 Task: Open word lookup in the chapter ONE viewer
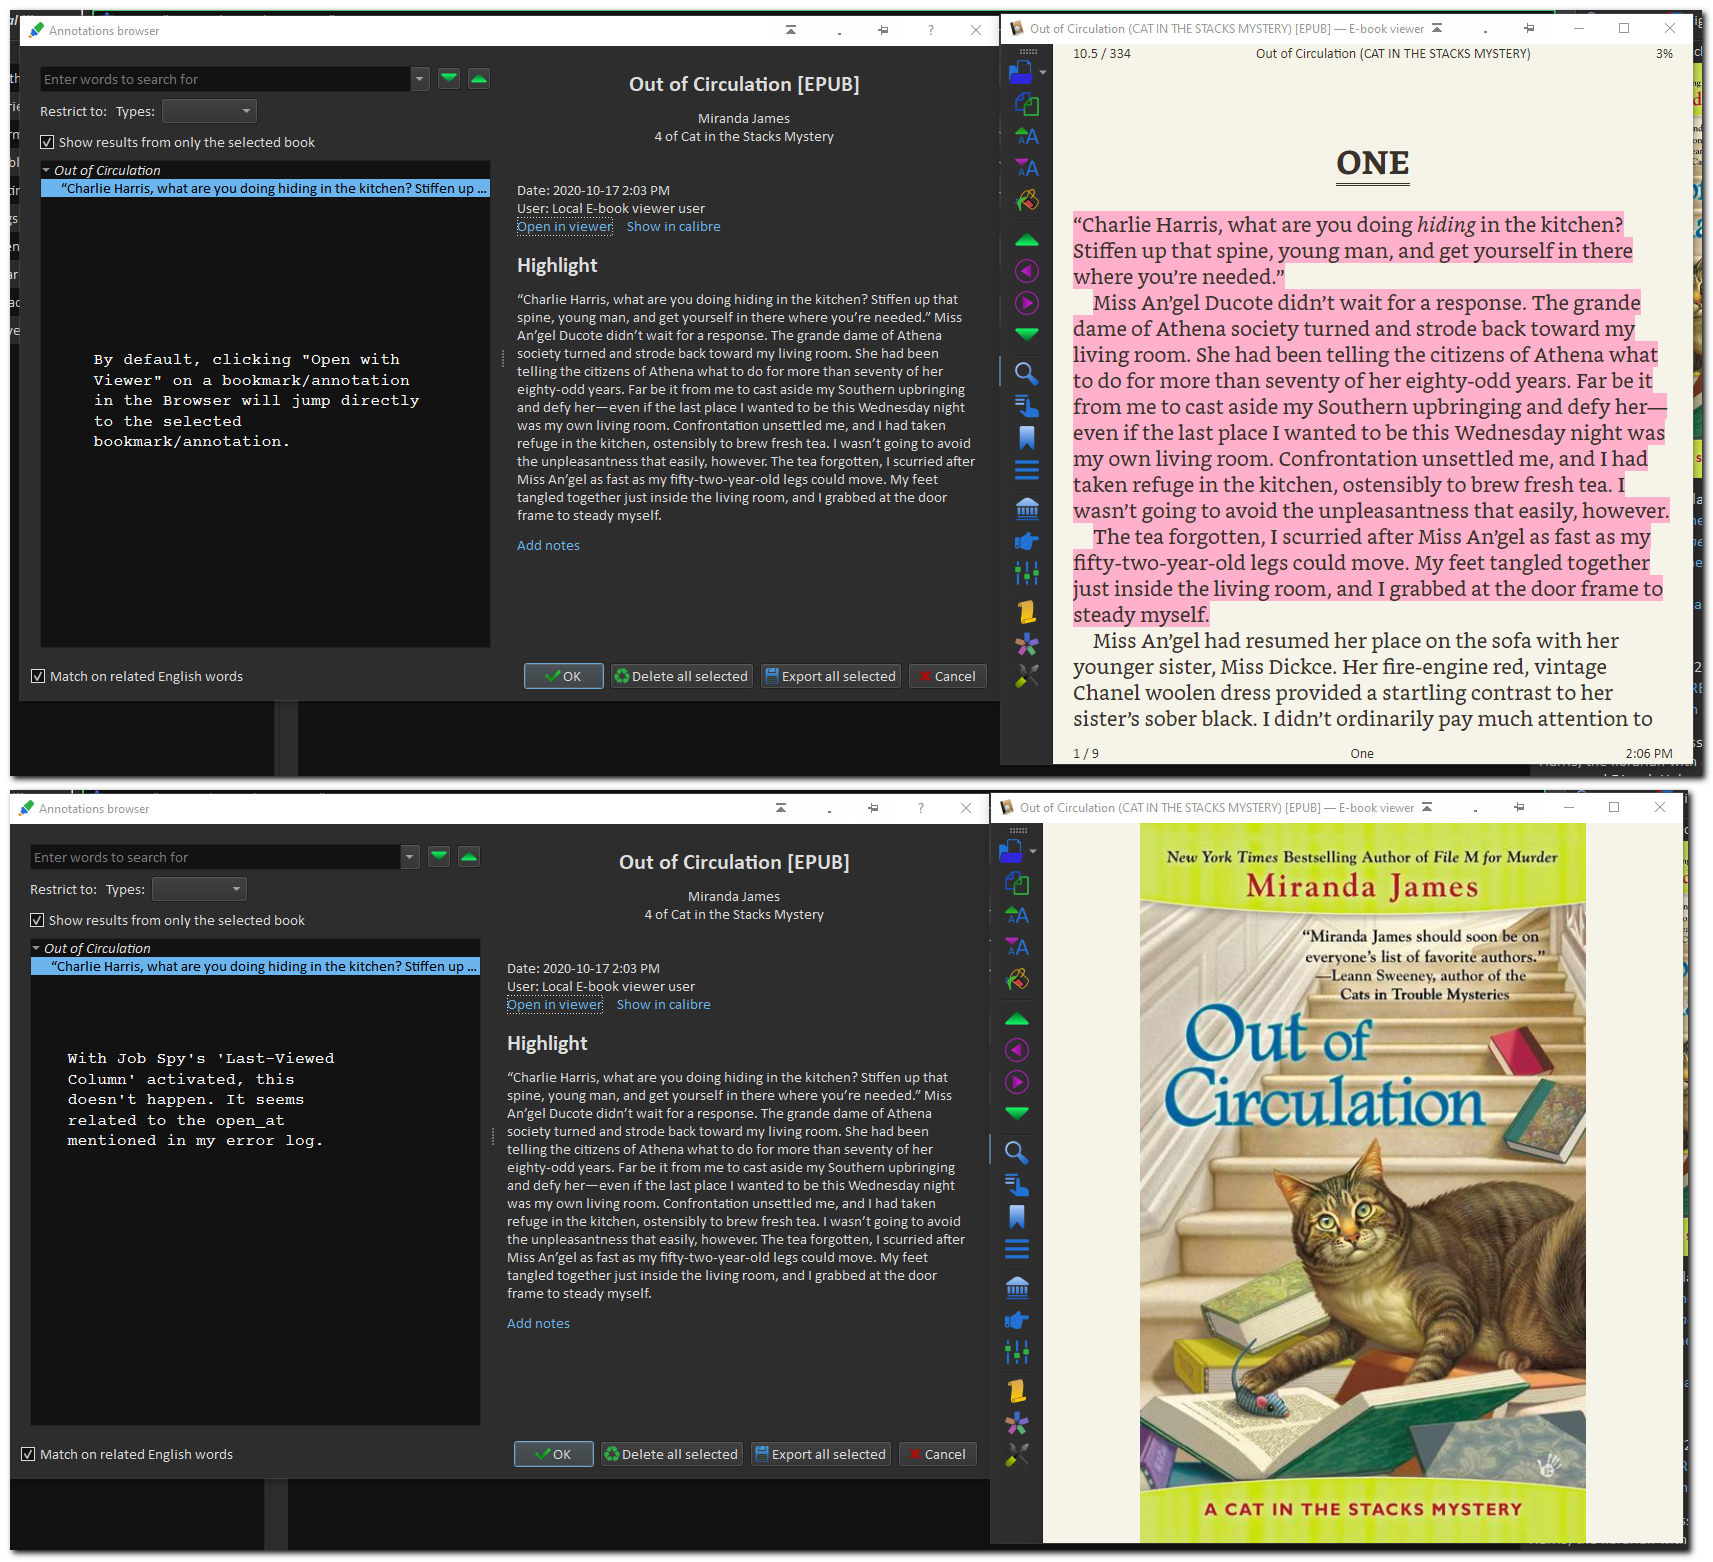[1027, 509]
